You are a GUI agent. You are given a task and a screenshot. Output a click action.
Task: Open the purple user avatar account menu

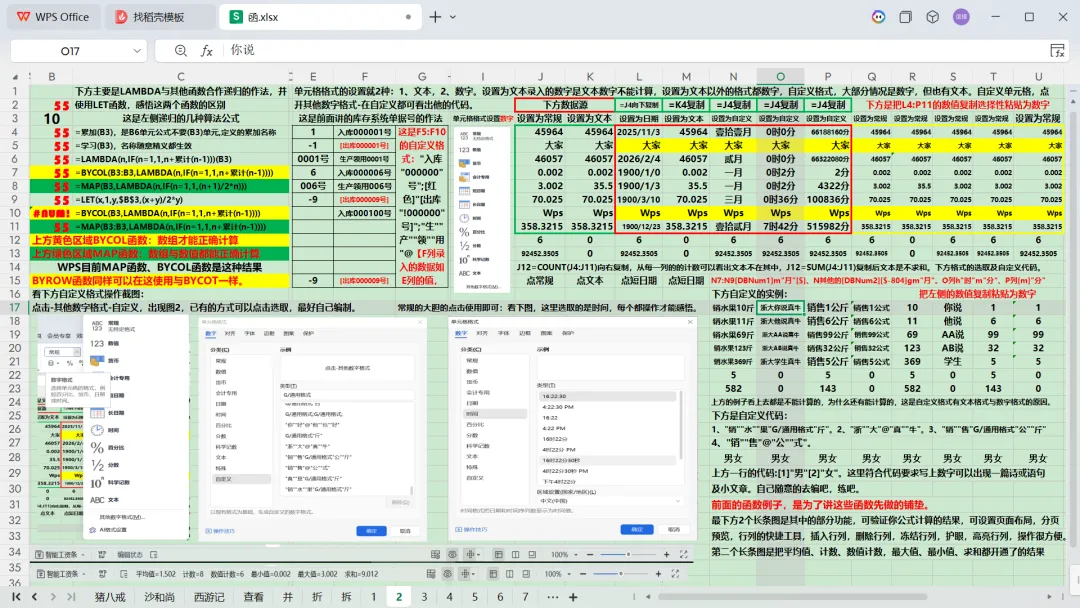click(x=962, y=17)
